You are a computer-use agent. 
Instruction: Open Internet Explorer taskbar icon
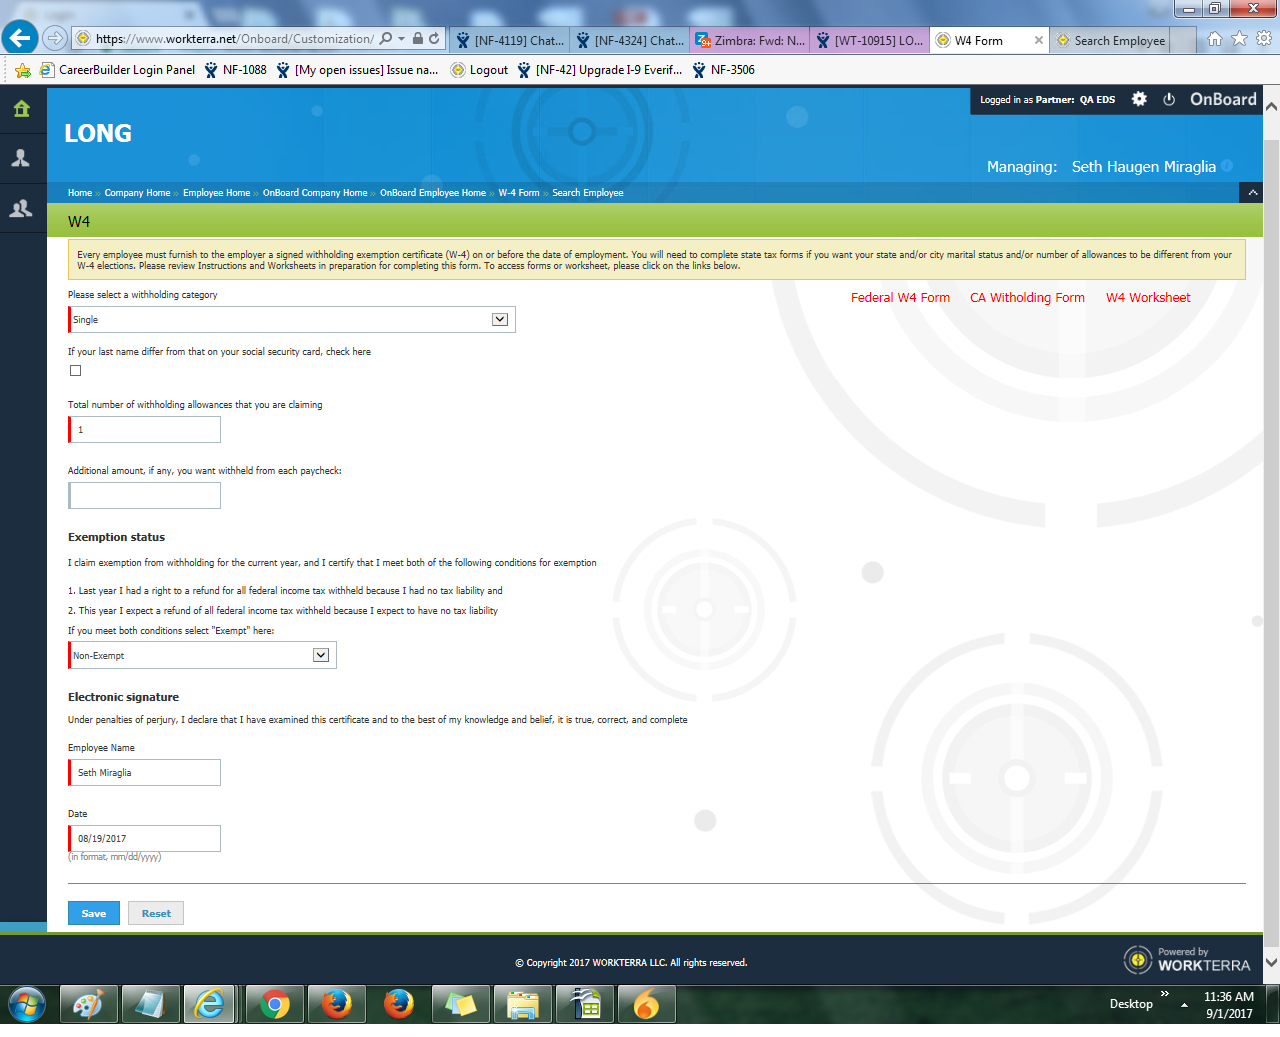(211, 1004)
